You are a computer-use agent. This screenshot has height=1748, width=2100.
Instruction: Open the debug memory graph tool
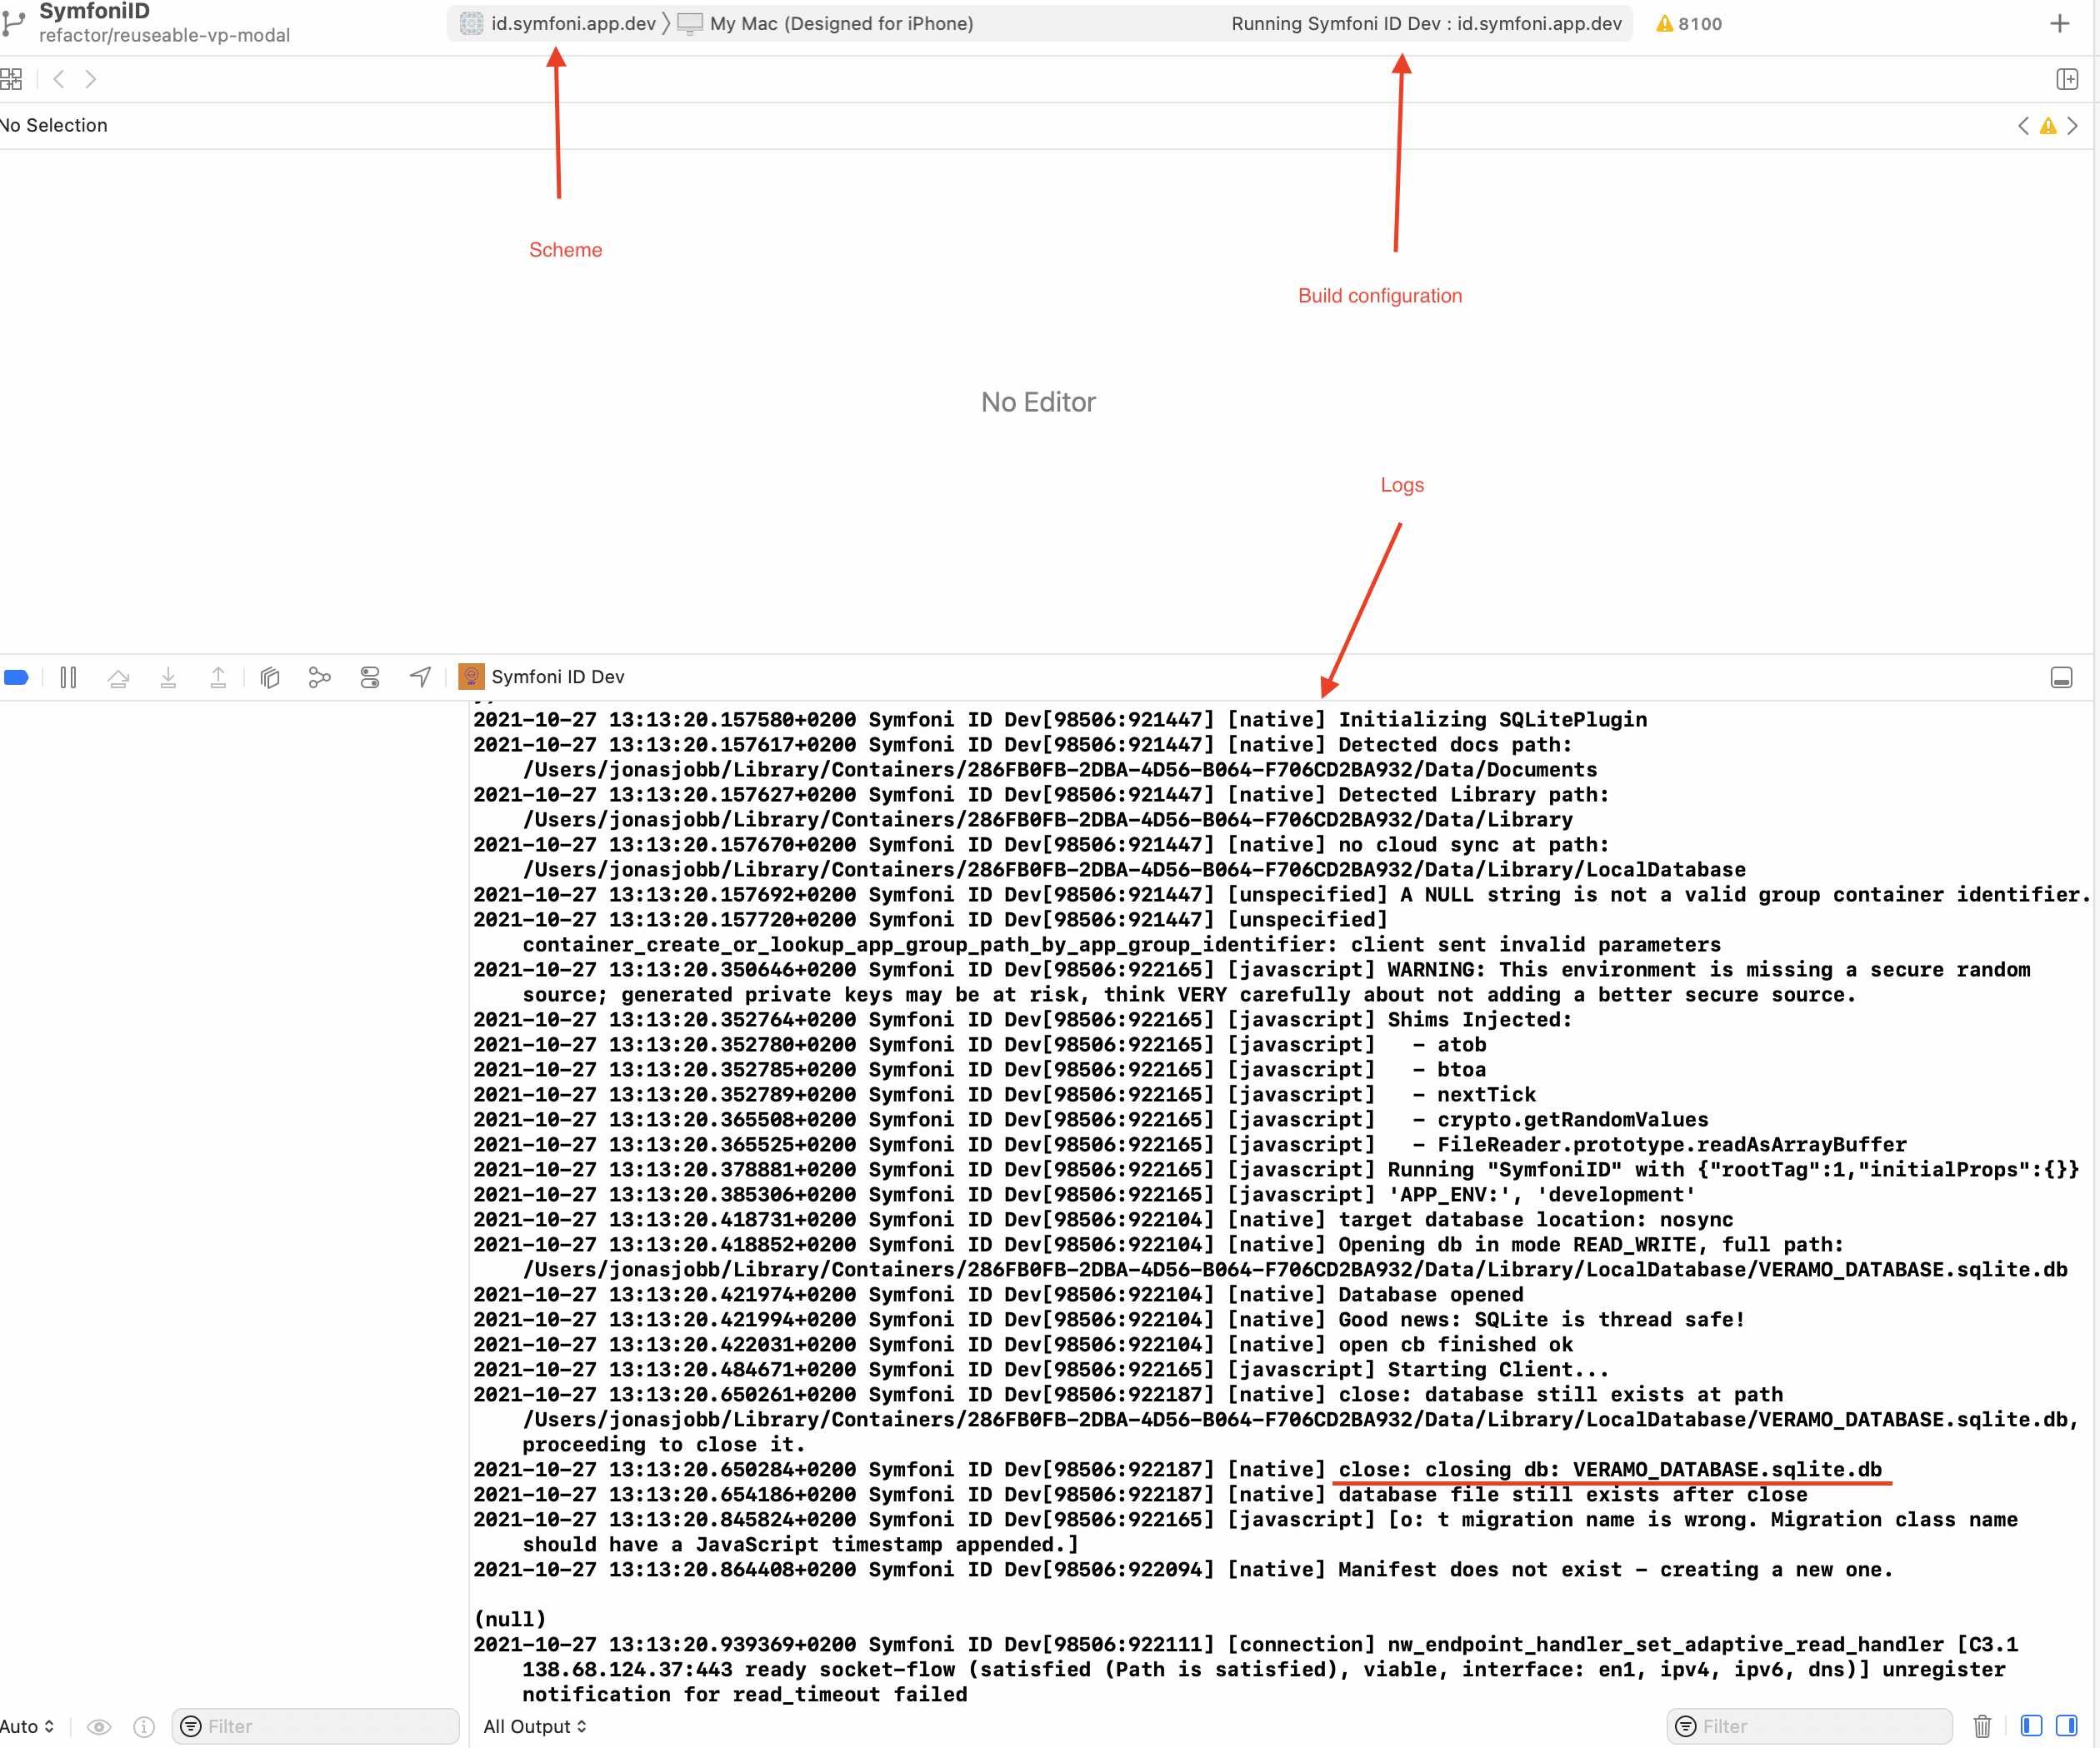pos(320,678)
